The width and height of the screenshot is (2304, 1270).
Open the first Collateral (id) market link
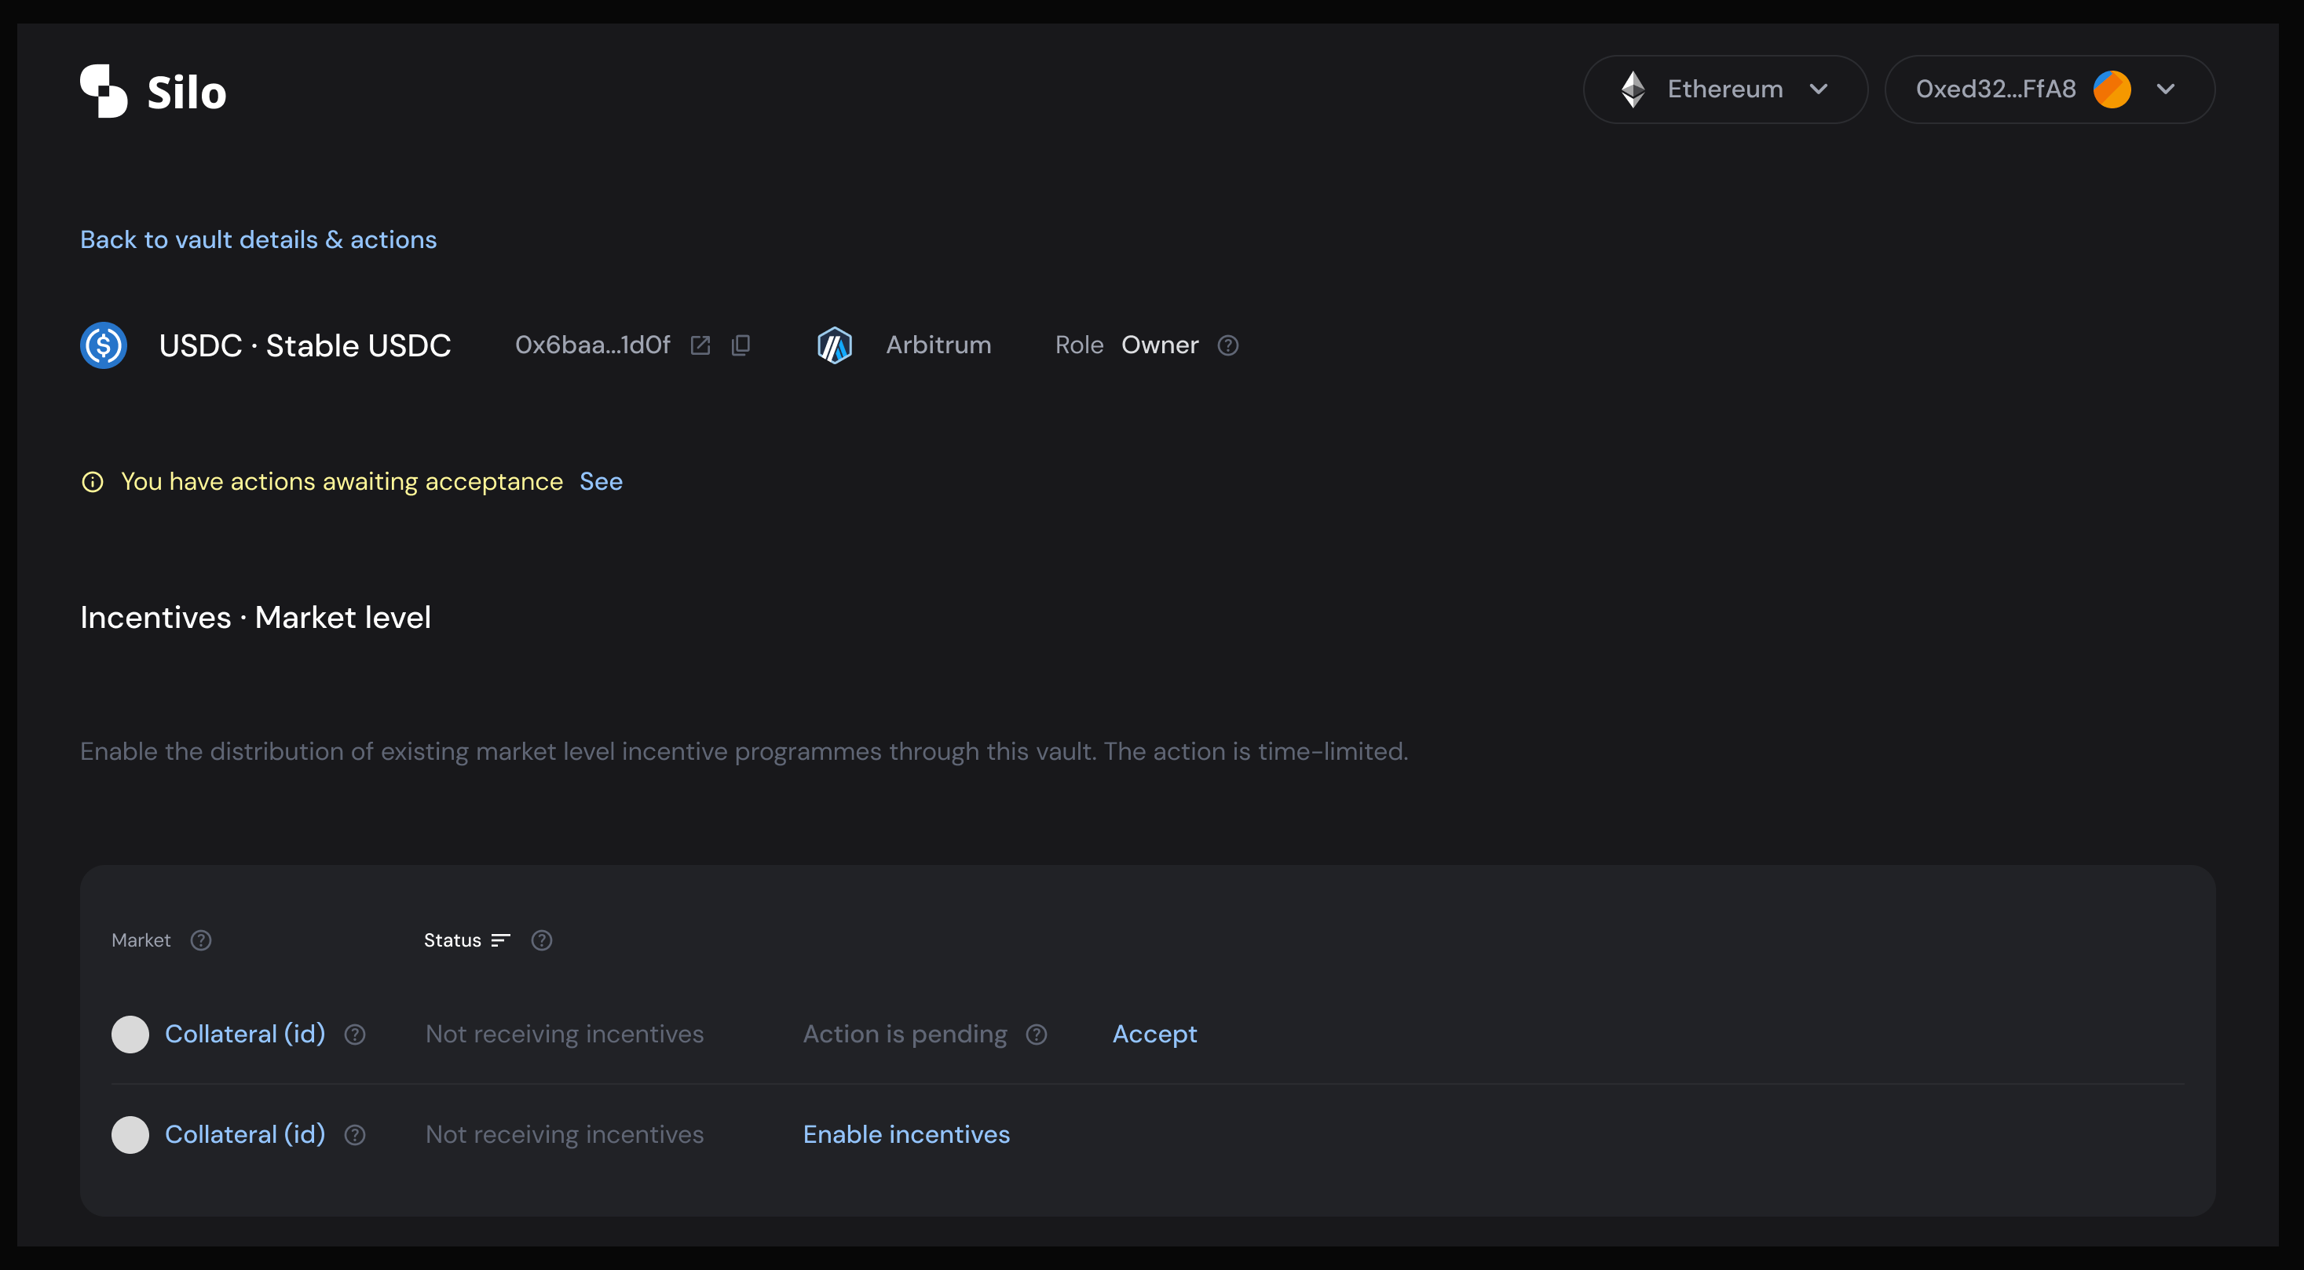pyautogui.click(x=245, y=1034)
